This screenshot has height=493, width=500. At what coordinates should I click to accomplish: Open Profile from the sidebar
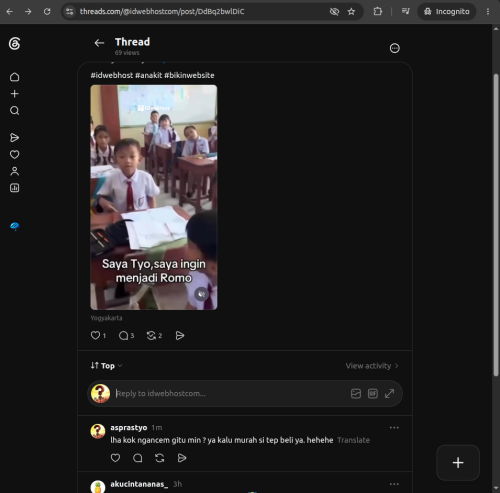[x=14, y=171]
